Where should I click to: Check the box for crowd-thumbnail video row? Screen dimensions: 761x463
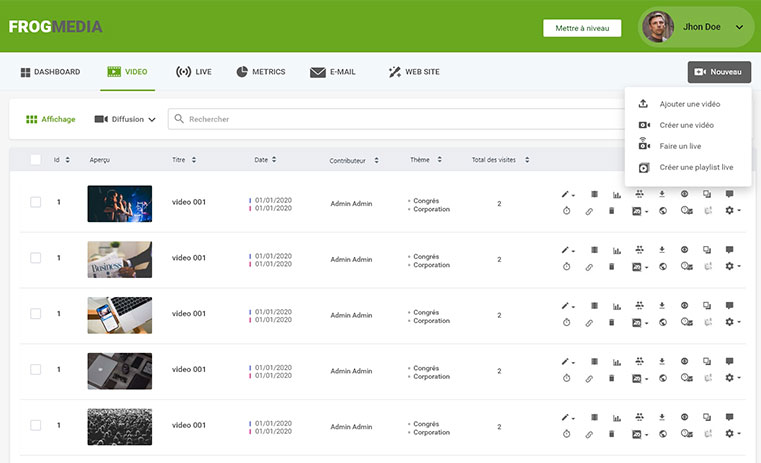point(35,425)
